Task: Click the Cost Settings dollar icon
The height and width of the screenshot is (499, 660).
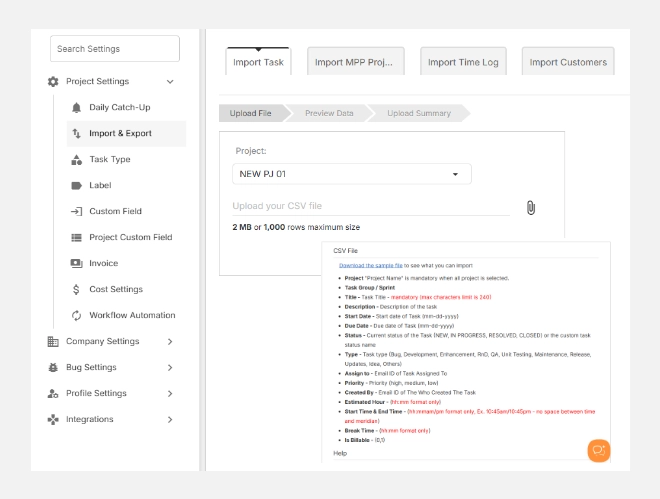Action: [x=77, y=289]
